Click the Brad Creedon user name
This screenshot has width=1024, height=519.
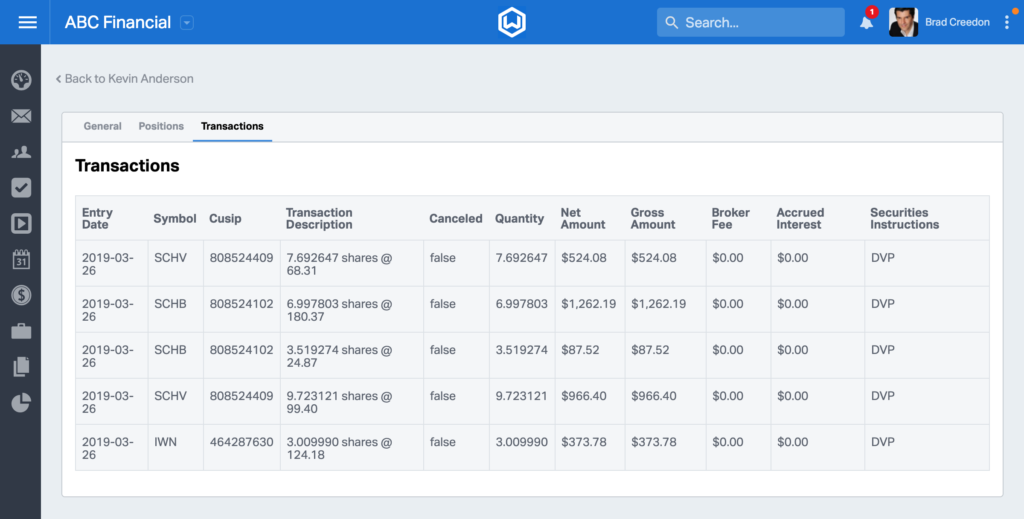(x=957, y=22)
